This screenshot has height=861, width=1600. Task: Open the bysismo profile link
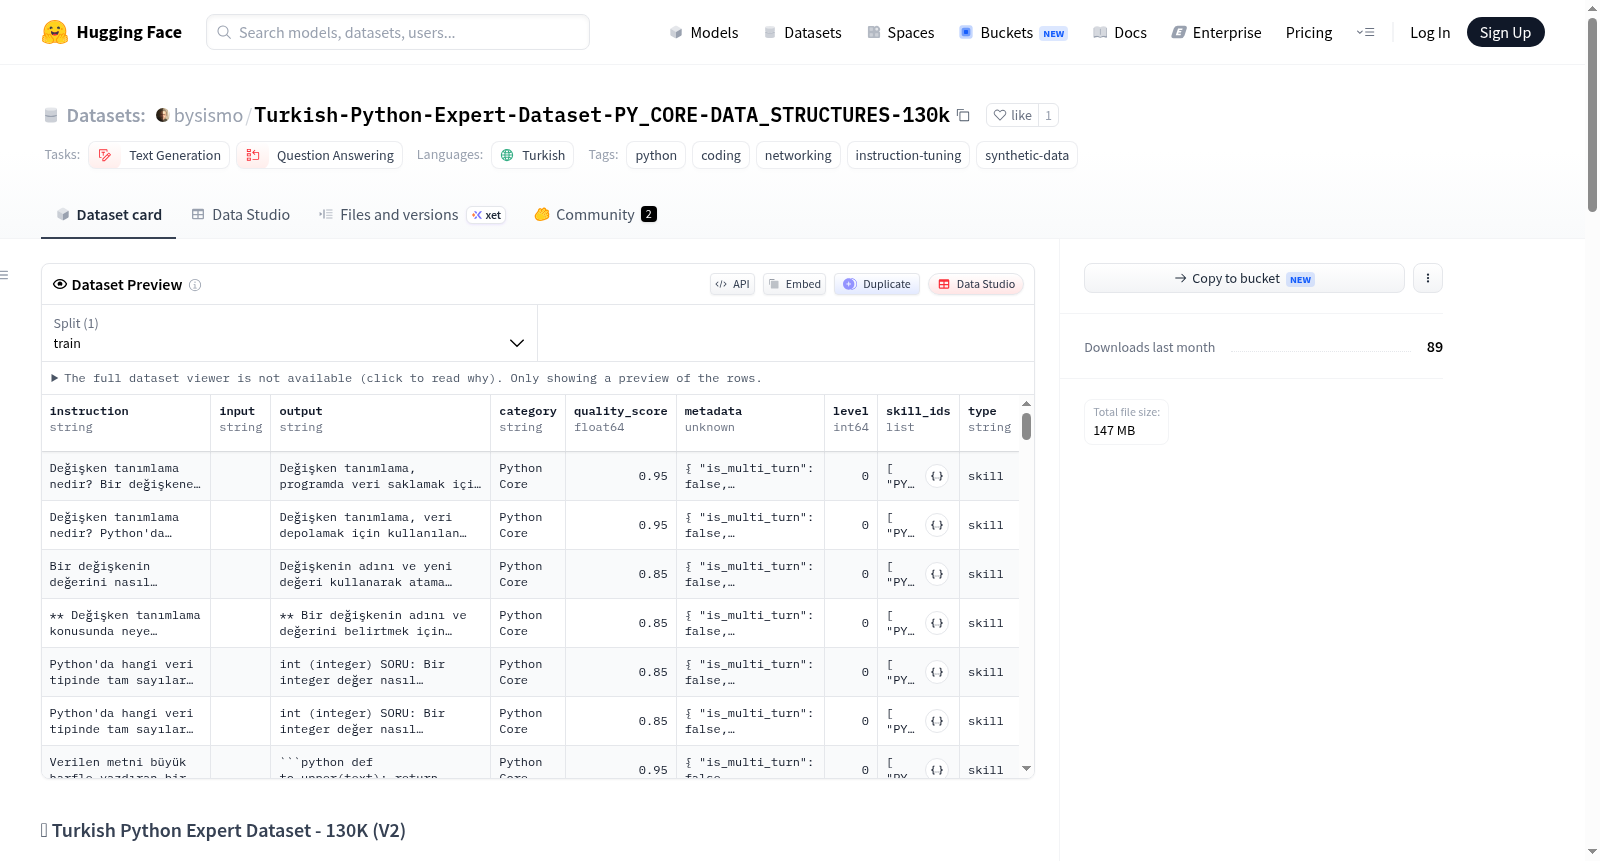click(208, 115)
